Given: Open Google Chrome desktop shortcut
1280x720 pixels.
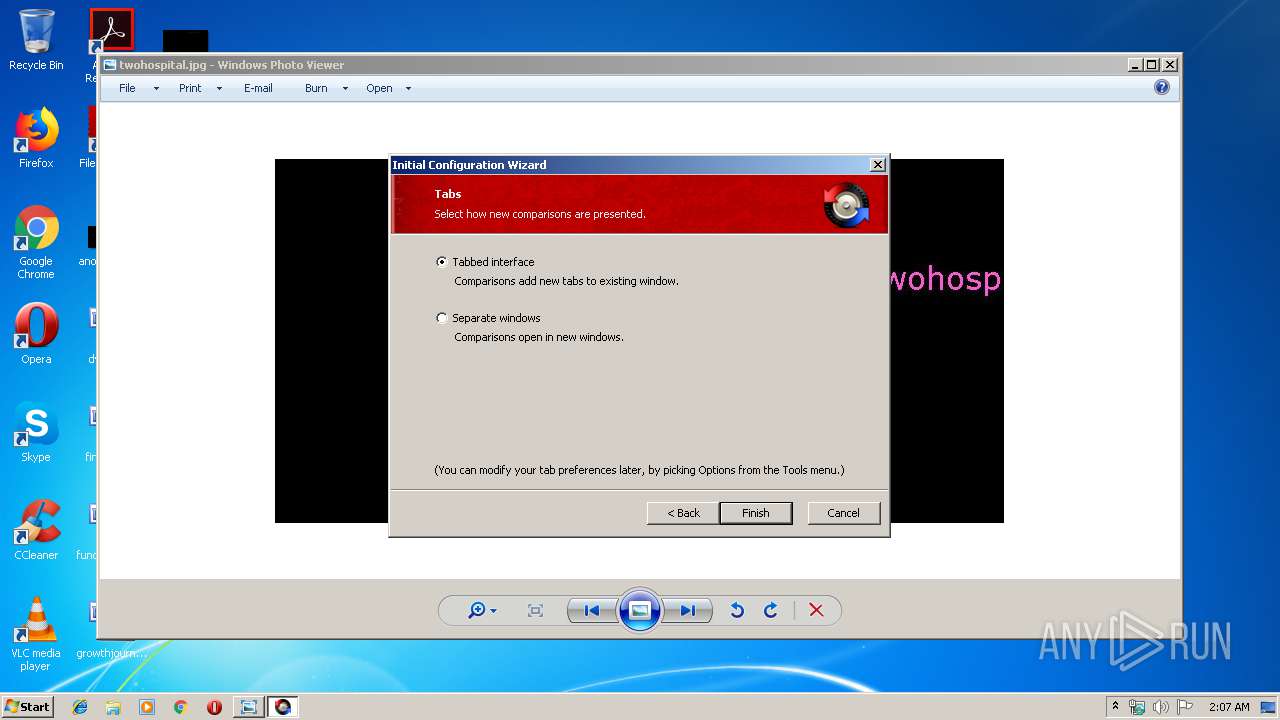Looking at the screenshot, I should pyautogui.click(x=36, y=242).
